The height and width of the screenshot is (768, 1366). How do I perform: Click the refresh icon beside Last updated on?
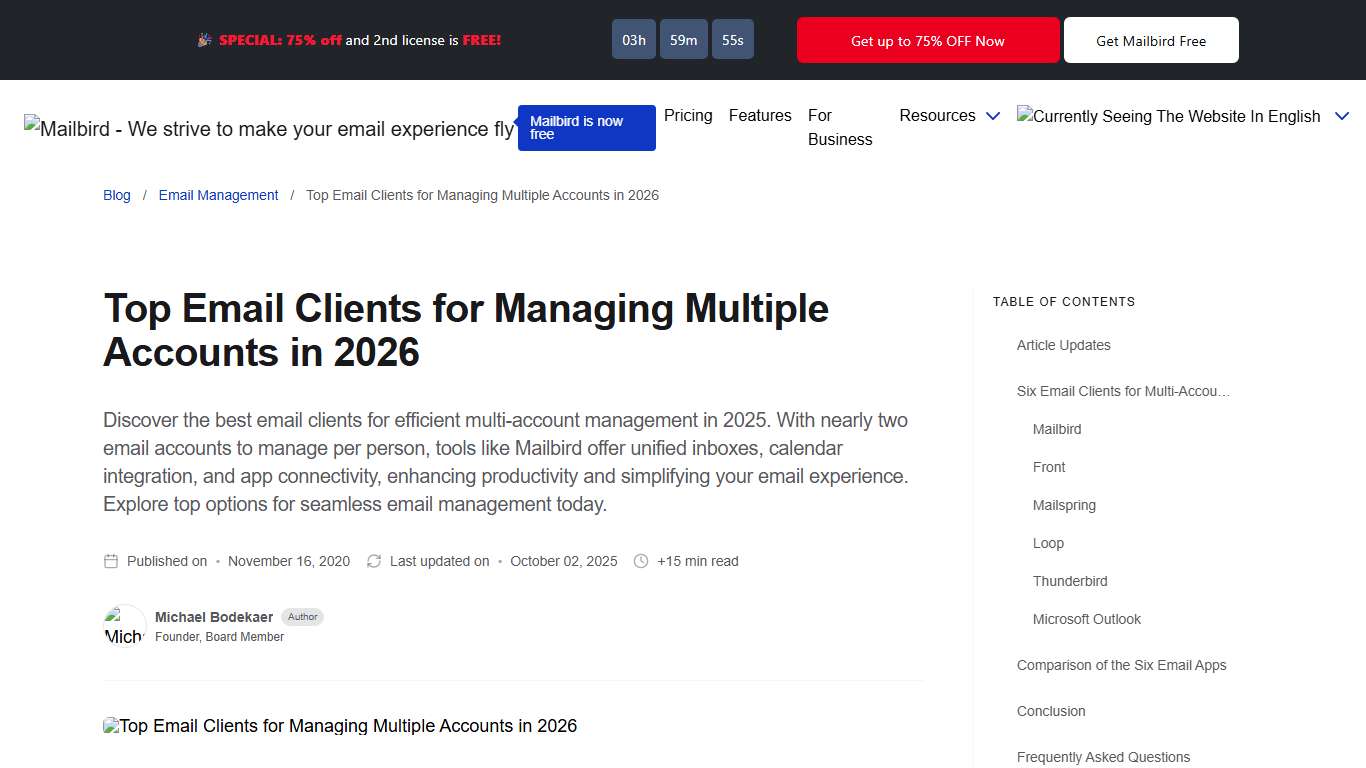[373, 561]
